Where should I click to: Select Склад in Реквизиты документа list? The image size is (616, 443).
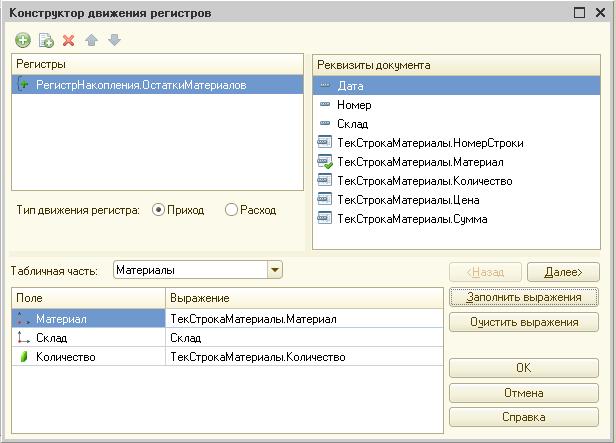coord(456,123)
